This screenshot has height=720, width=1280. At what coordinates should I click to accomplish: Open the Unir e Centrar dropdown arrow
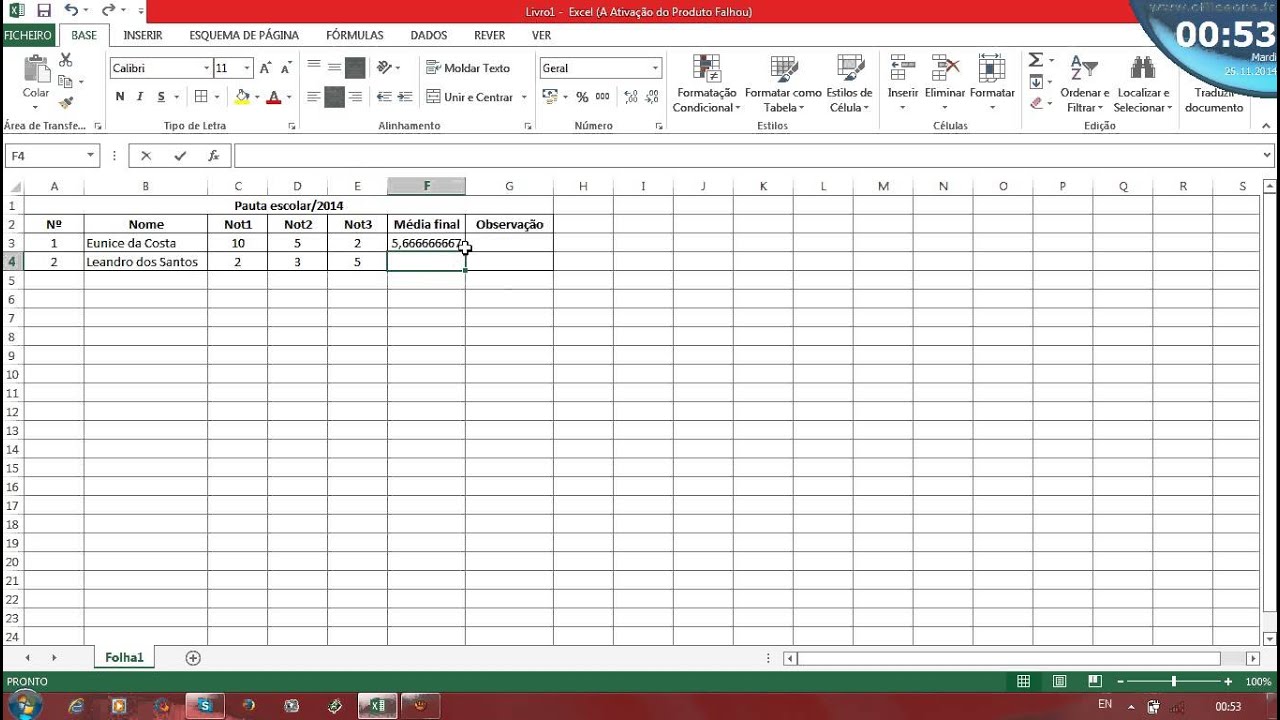point(524,97)
